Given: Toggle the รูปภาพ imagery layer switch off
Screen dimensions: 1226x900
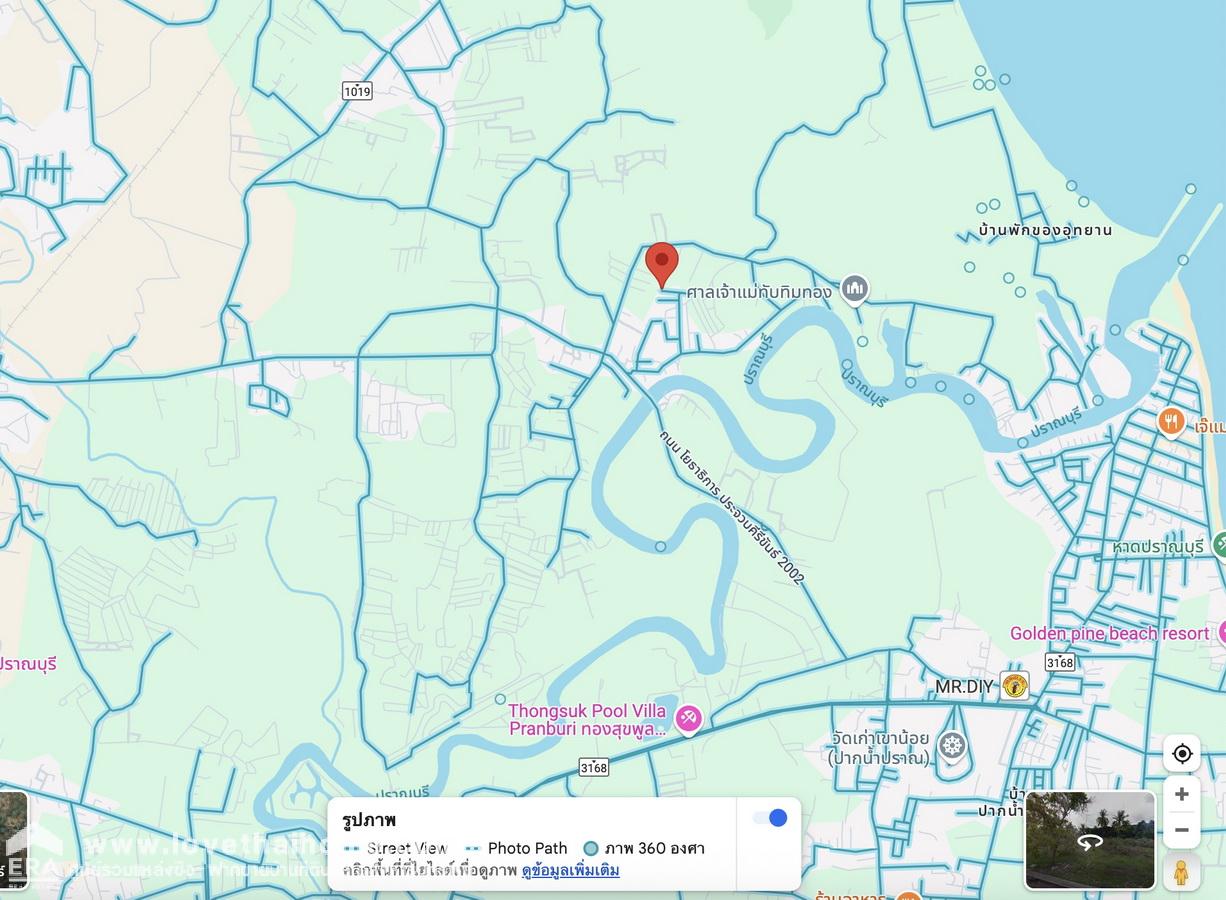Looking at the screenshot, I should pos(770,818).
